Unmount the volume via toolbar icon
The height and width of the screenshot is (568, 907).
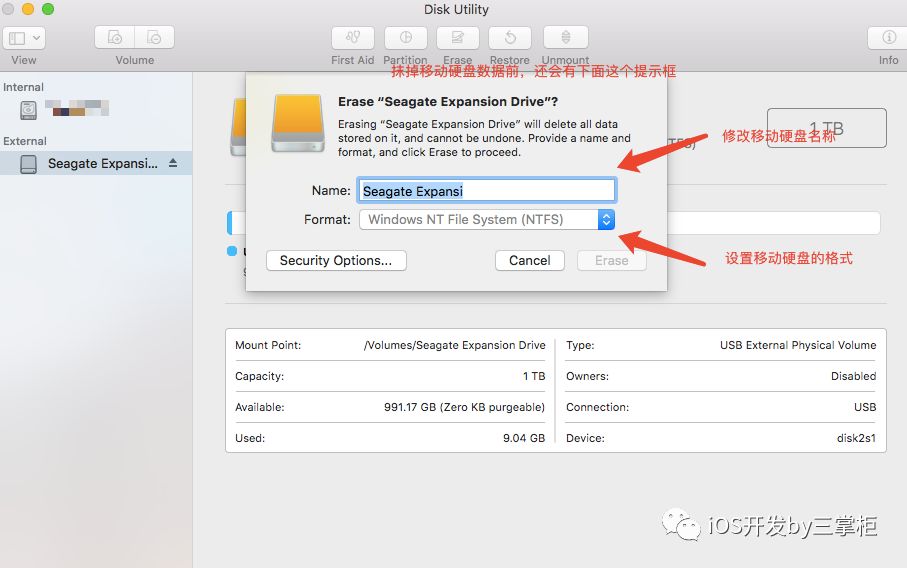click(566, 38)
